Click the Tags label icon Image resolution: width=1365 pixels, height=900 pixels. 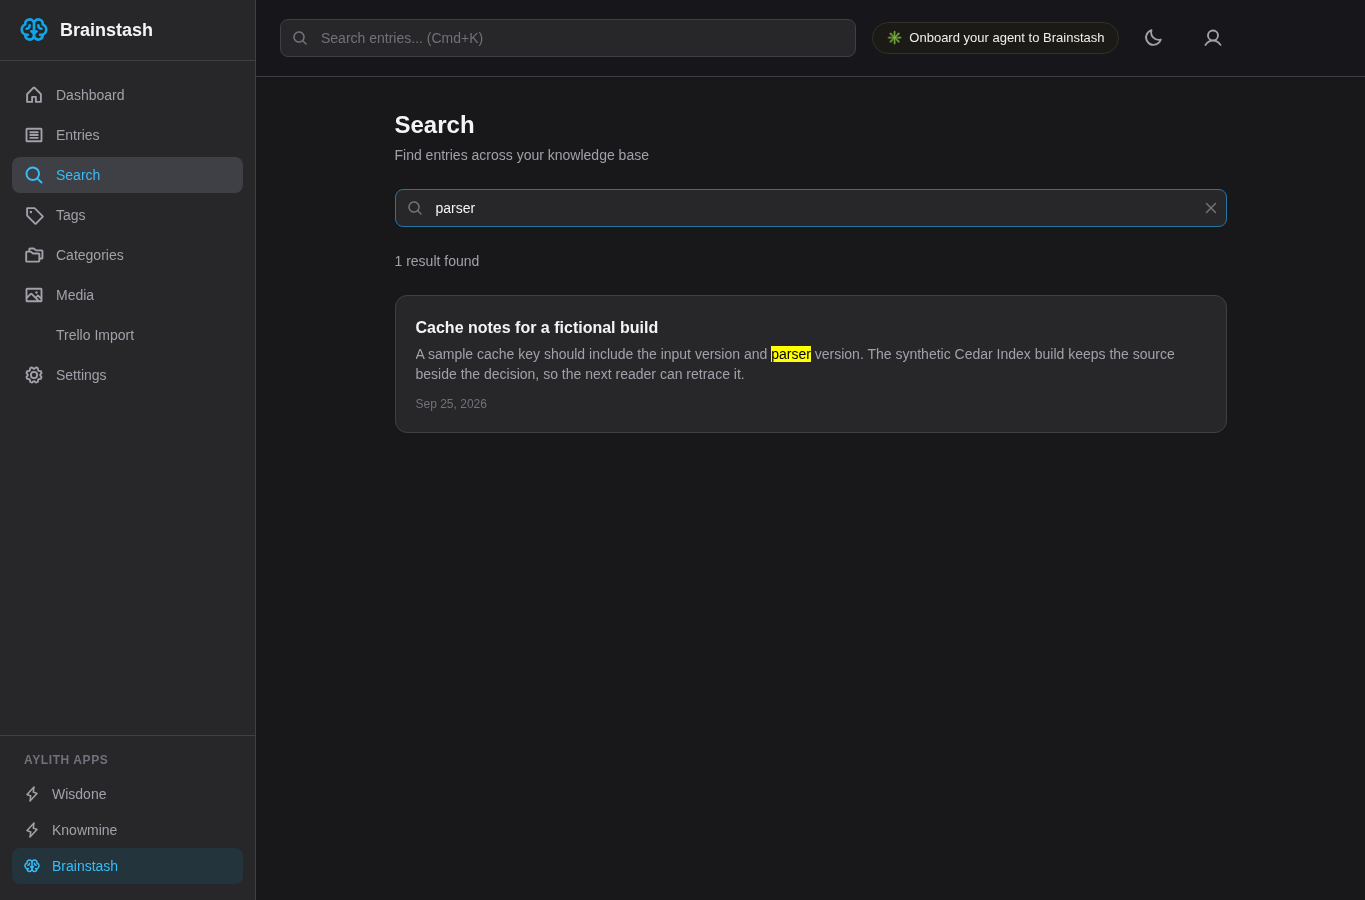pos(34,215)
